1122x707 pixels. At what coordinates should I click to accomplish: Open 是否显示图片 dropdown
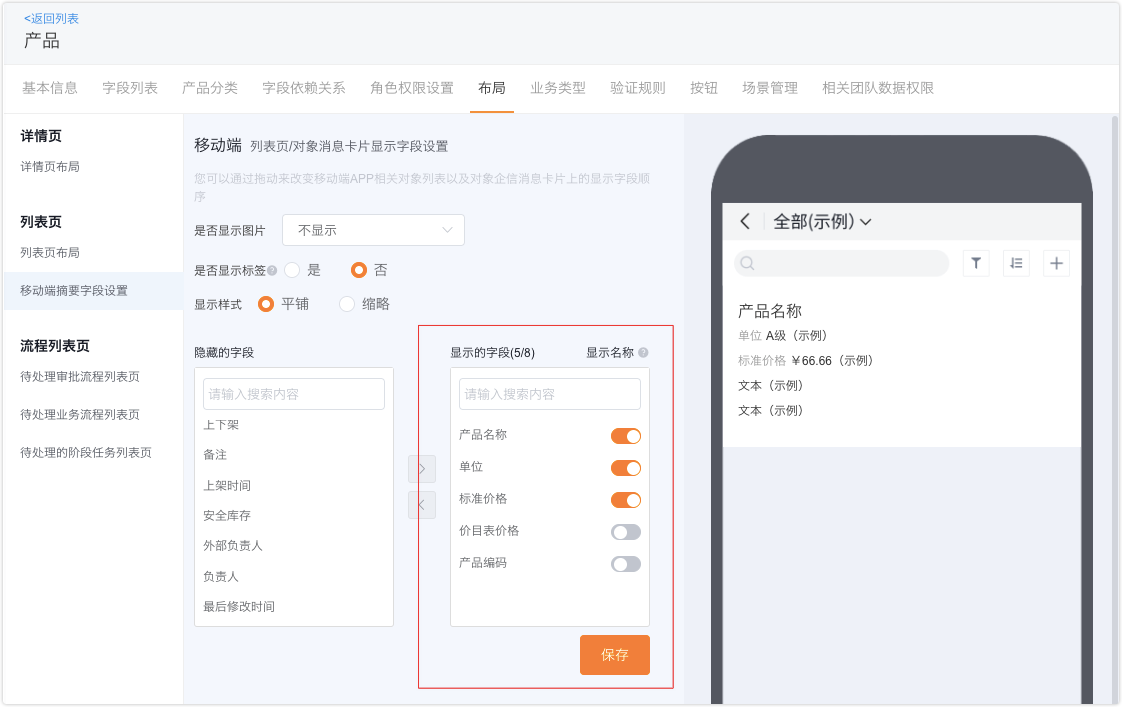tap(373, 230)
